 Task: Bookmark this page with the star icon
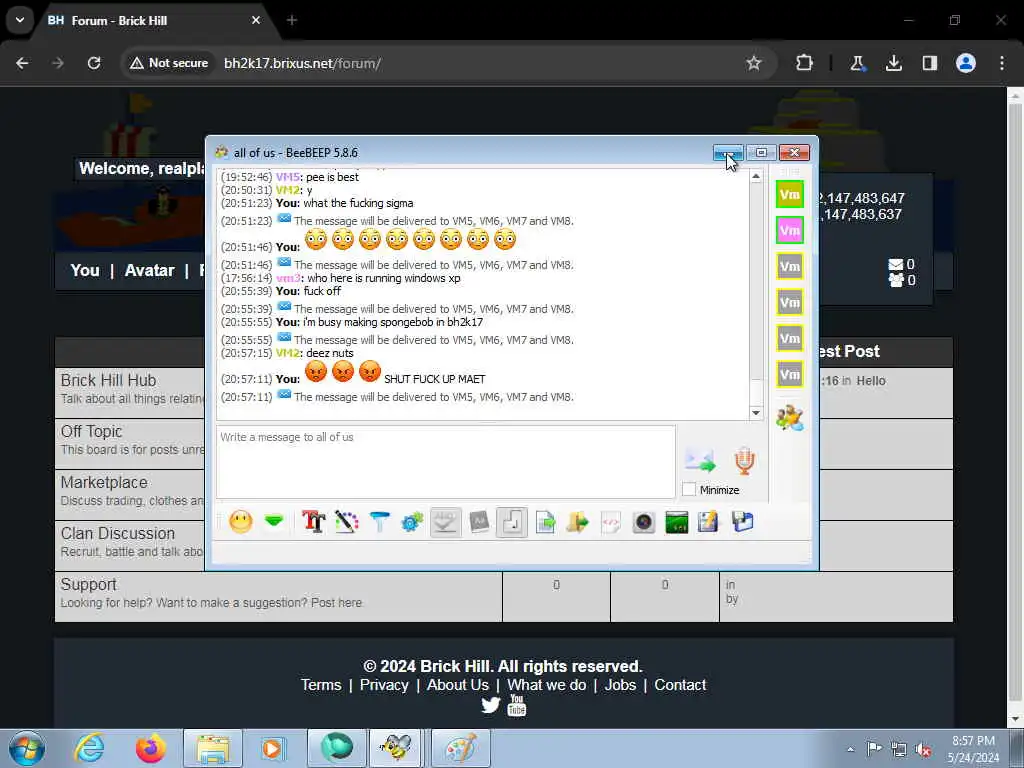tap(754, 63)
